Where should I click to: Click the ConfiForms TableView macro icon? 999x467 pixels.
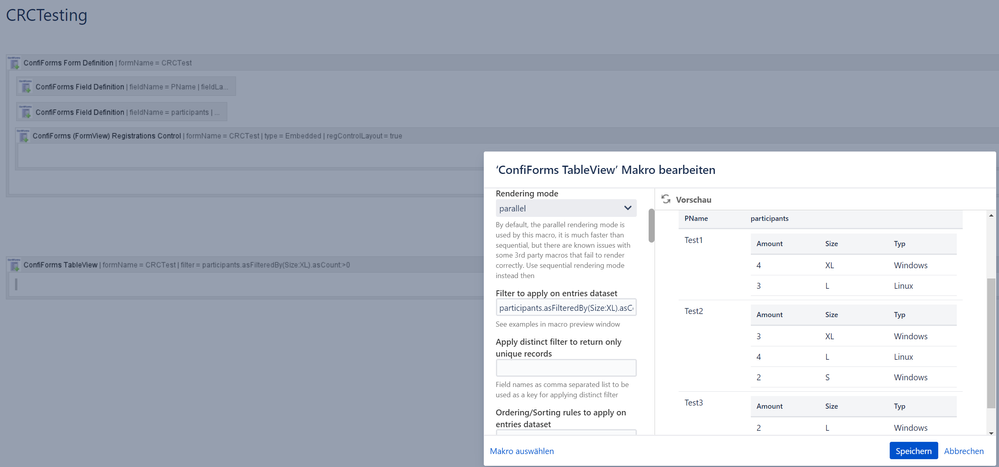click(14, 265)
